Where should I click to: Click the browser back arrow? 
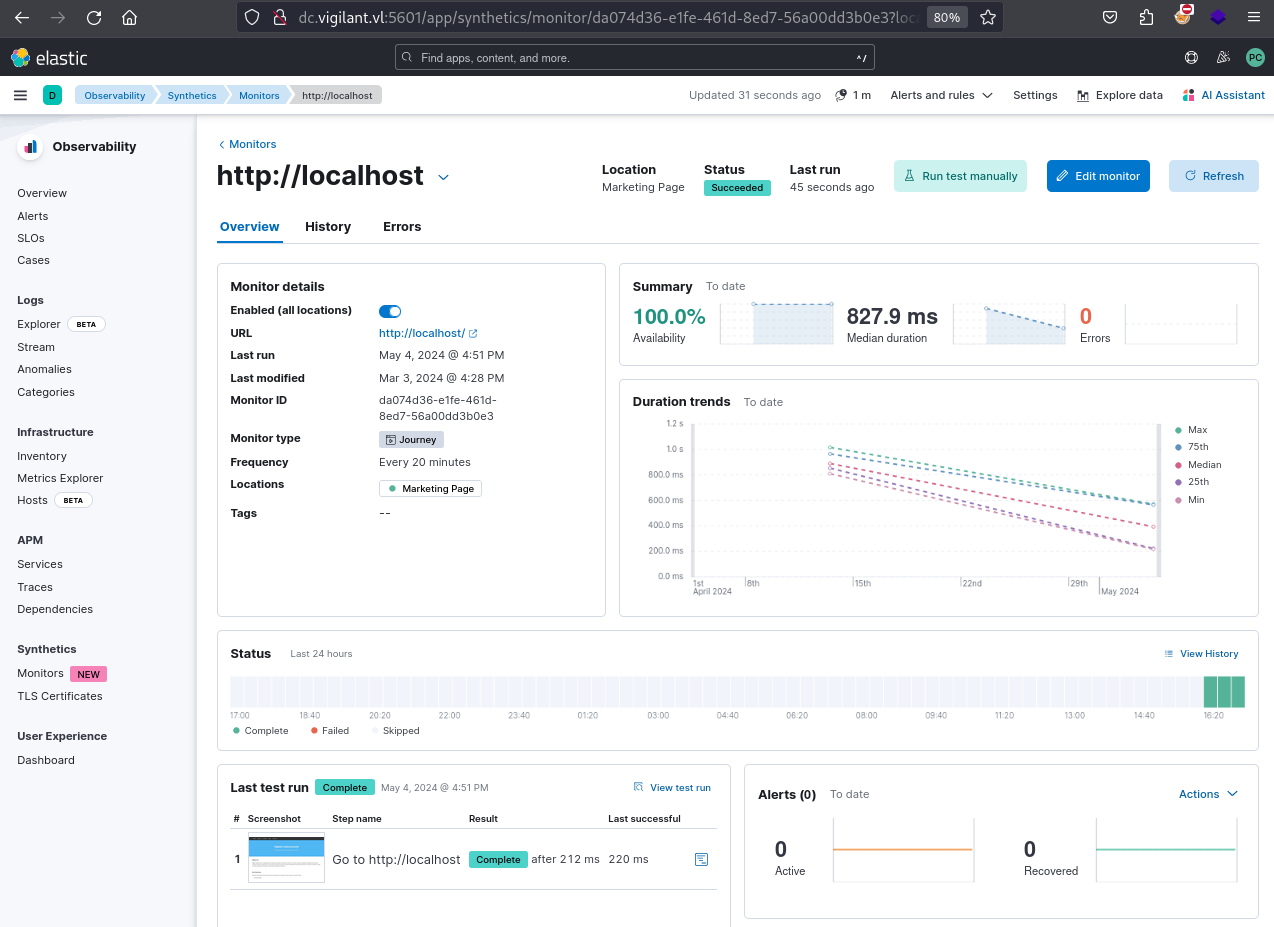tap(22, 17)
